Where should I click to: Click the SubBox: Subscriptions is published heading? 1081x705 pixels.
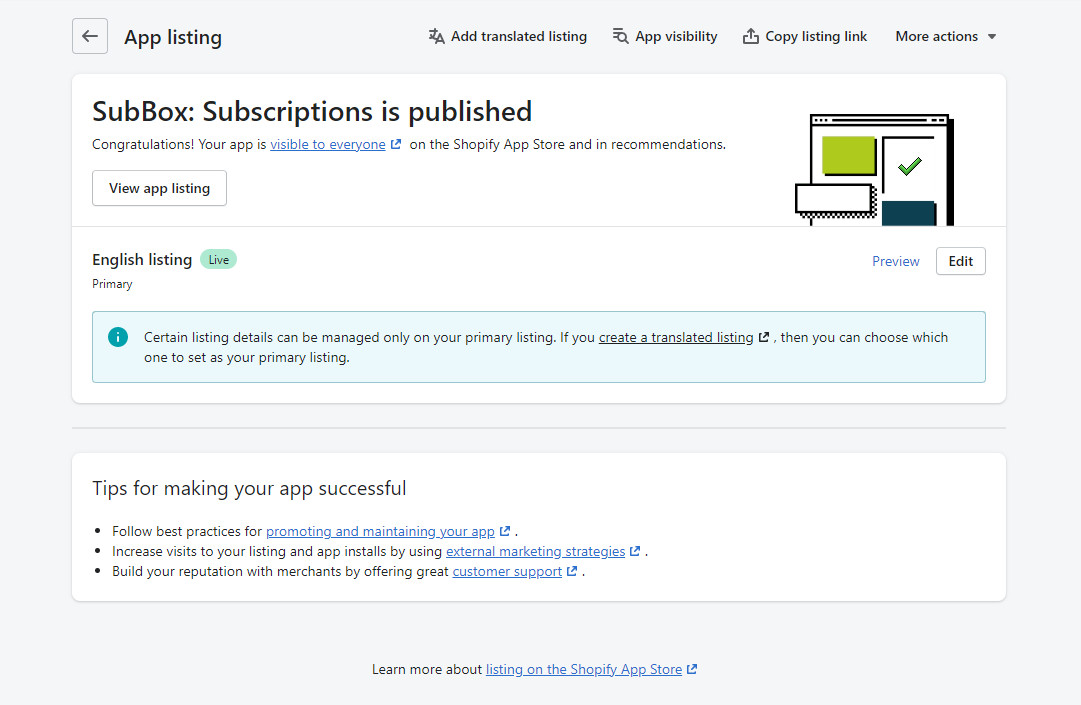[x=312, y=112]
